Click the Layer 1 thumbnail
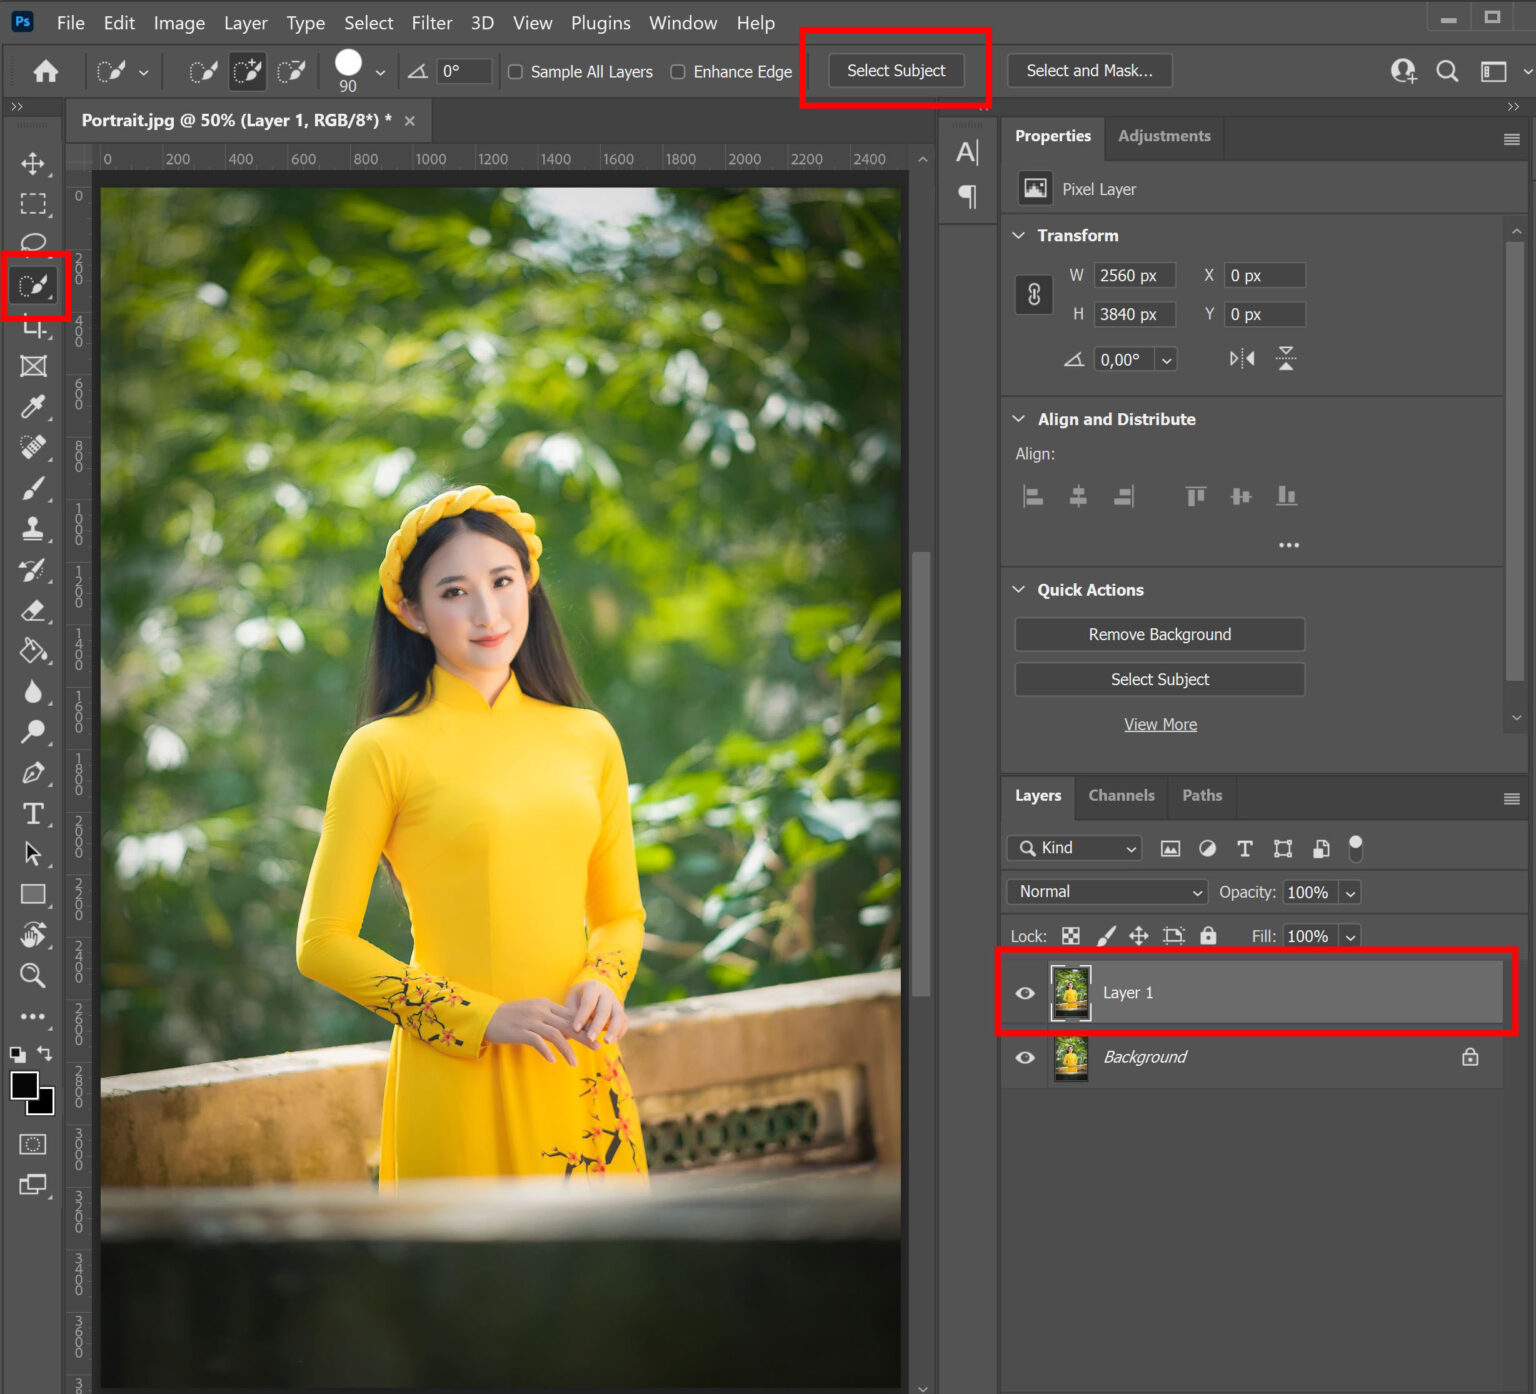The width and height of the screenshot is (1536, 1394). pyautogui.click(x=1071, y=992)
